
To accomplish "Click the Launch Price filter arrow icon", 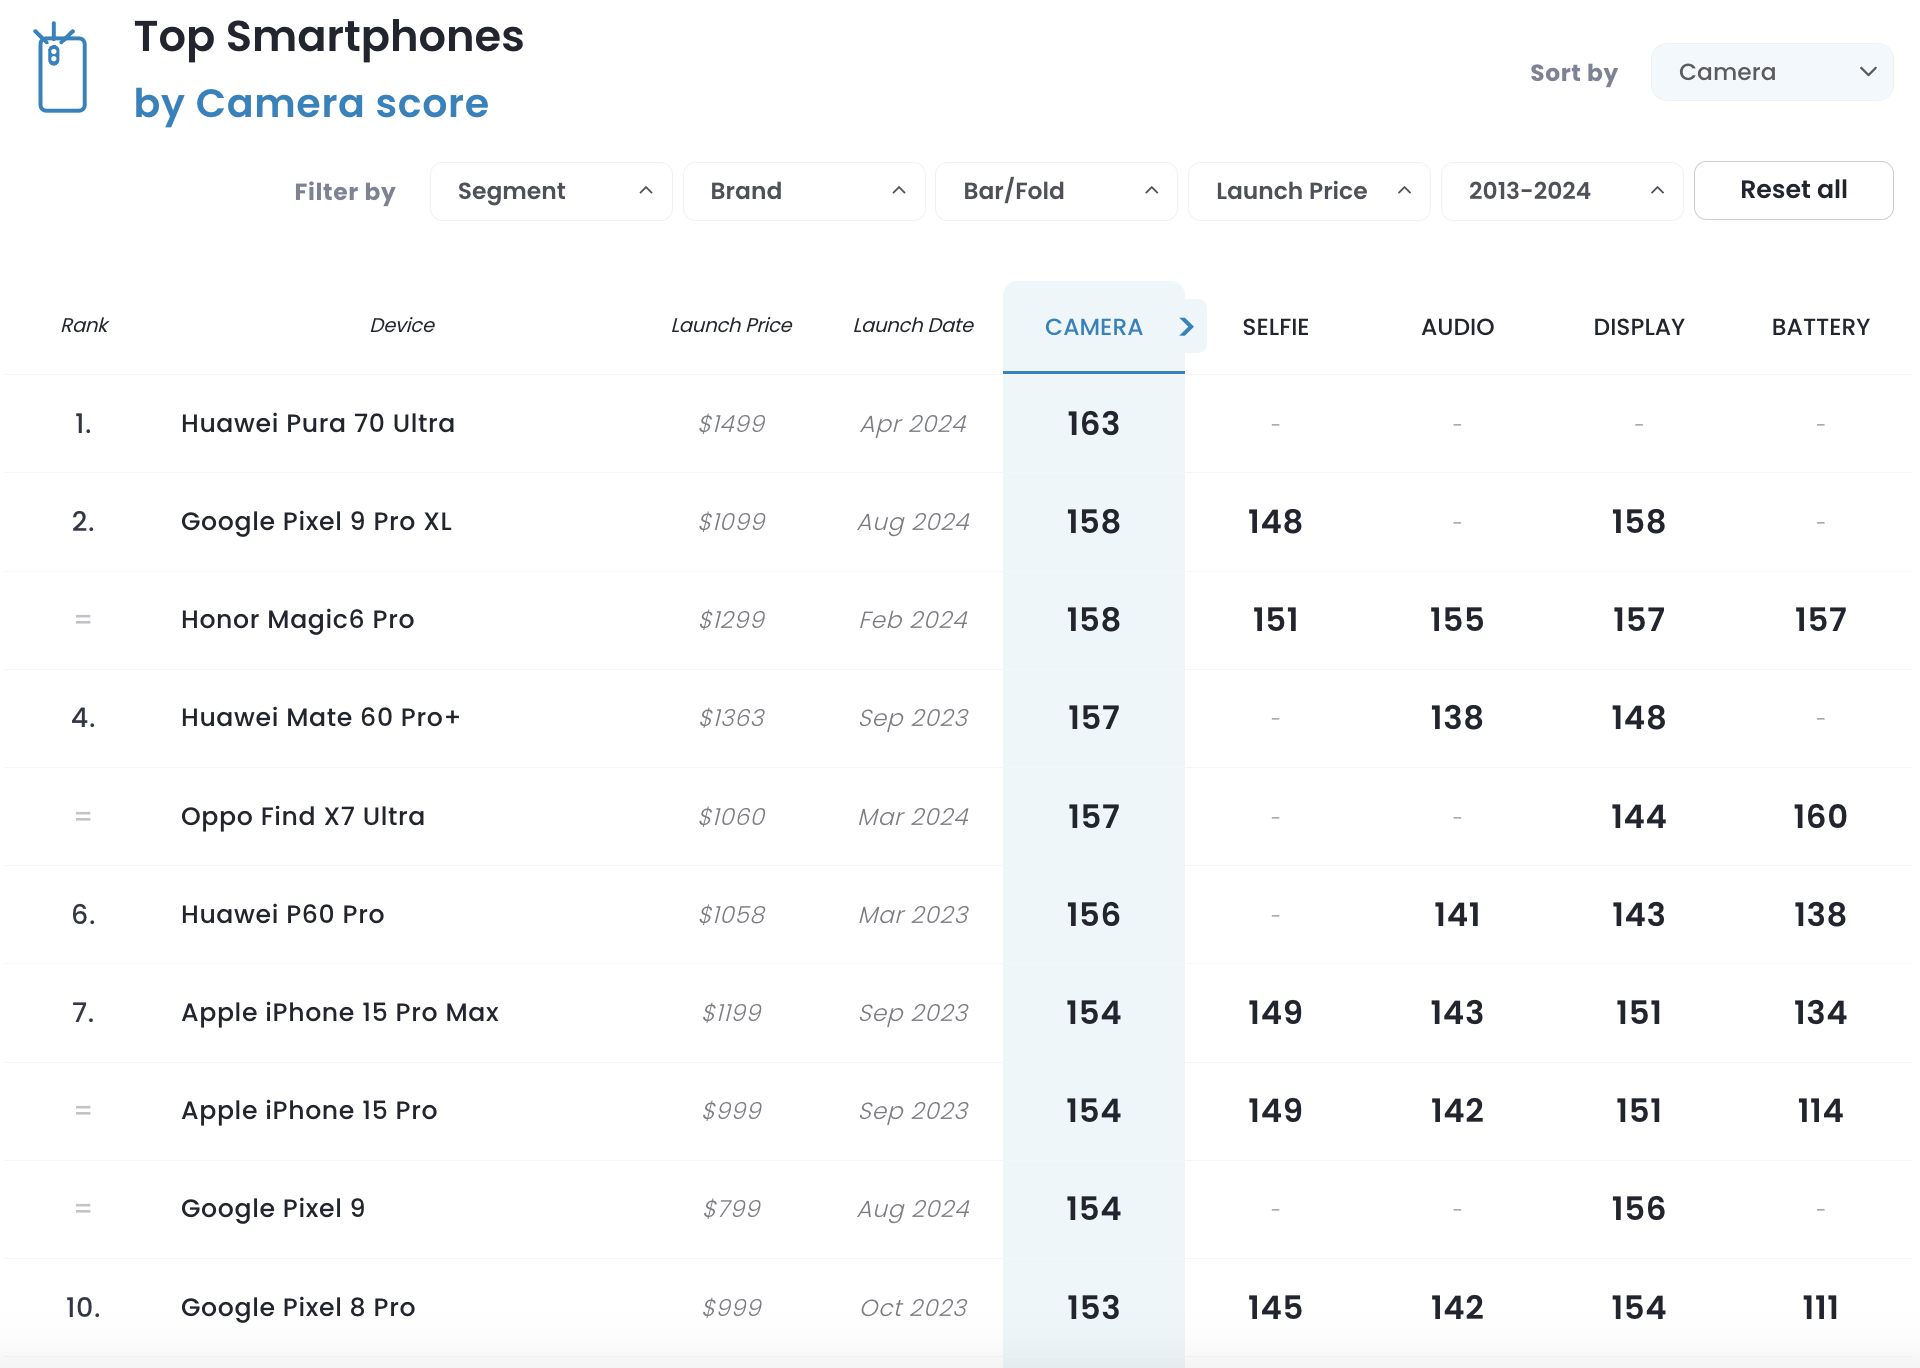I will pos(1405,190).
